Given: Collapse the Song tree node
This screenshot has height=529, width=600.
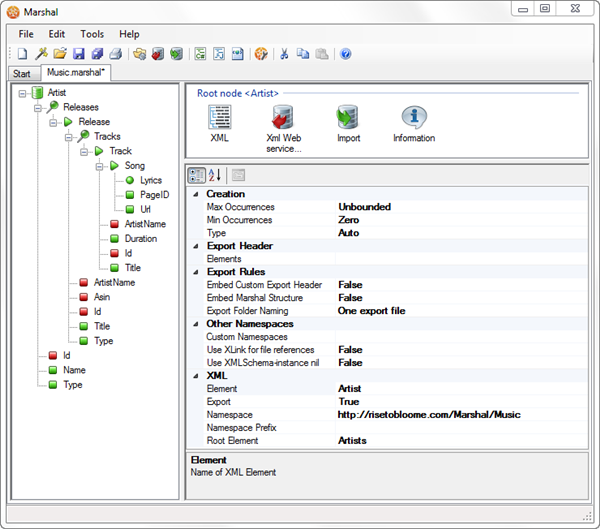Looking at the screenshot, I should pos(99,166).
